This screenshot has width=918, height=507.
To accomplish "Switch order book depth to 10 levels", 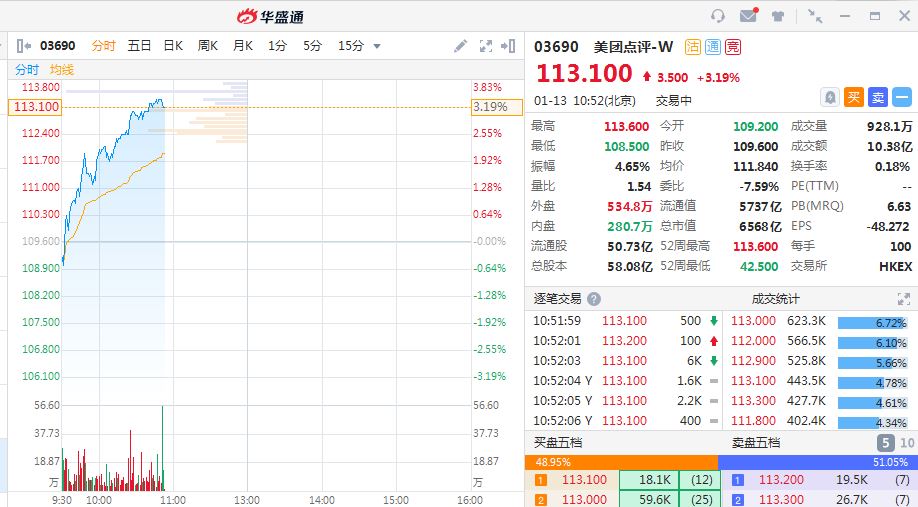I will pyautogui.click(x=907, y=443).
